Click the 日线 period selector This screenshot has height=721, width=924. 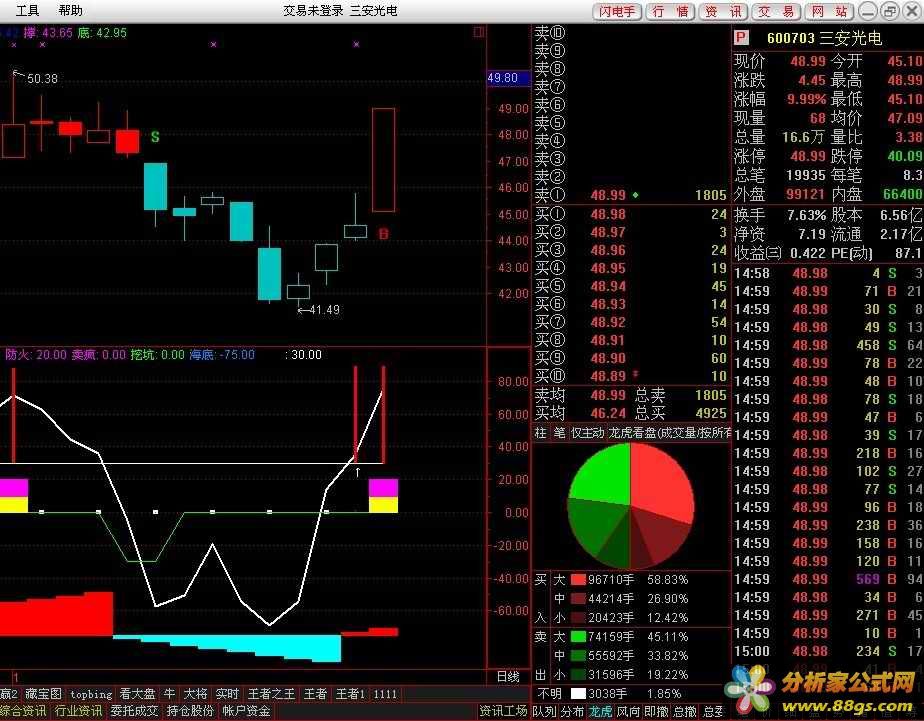click(x=508, y=677)
